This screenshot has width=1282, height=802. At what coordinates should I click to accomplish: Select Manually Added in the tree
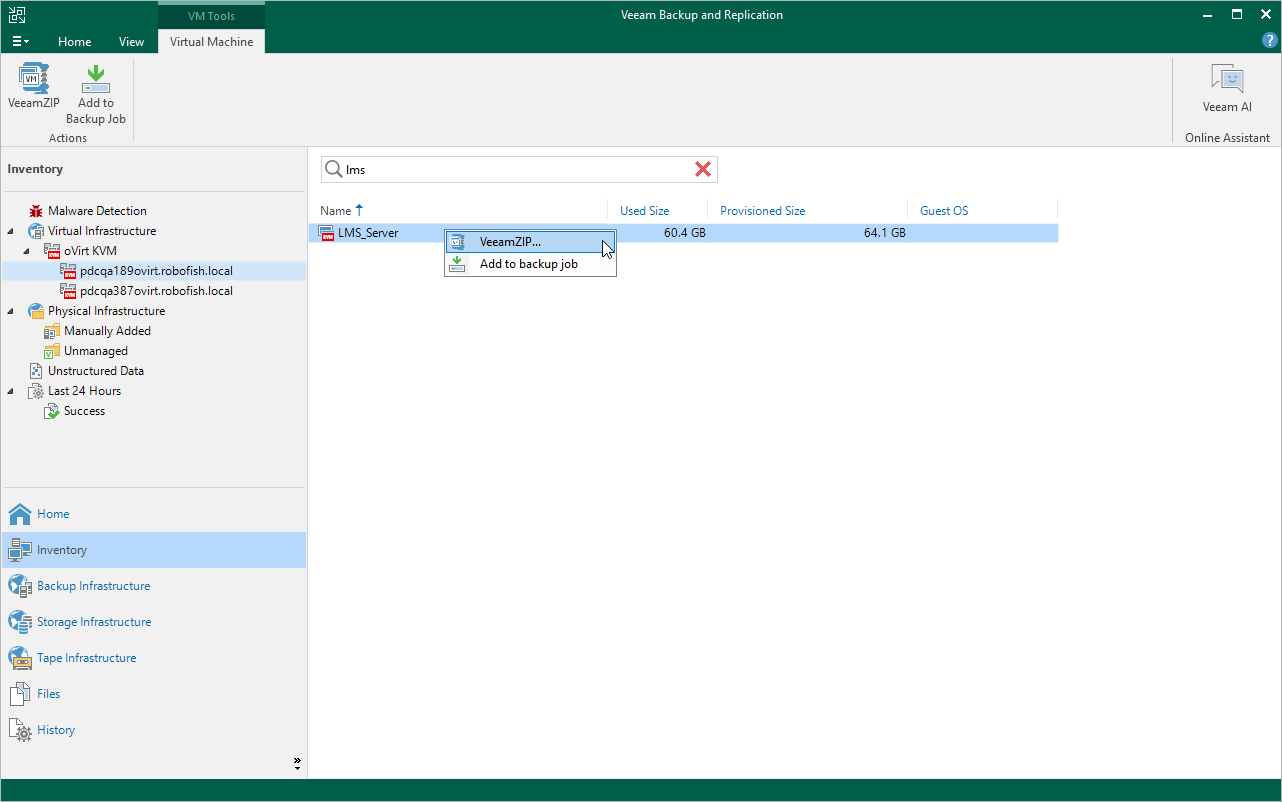[x=107, y=331]
